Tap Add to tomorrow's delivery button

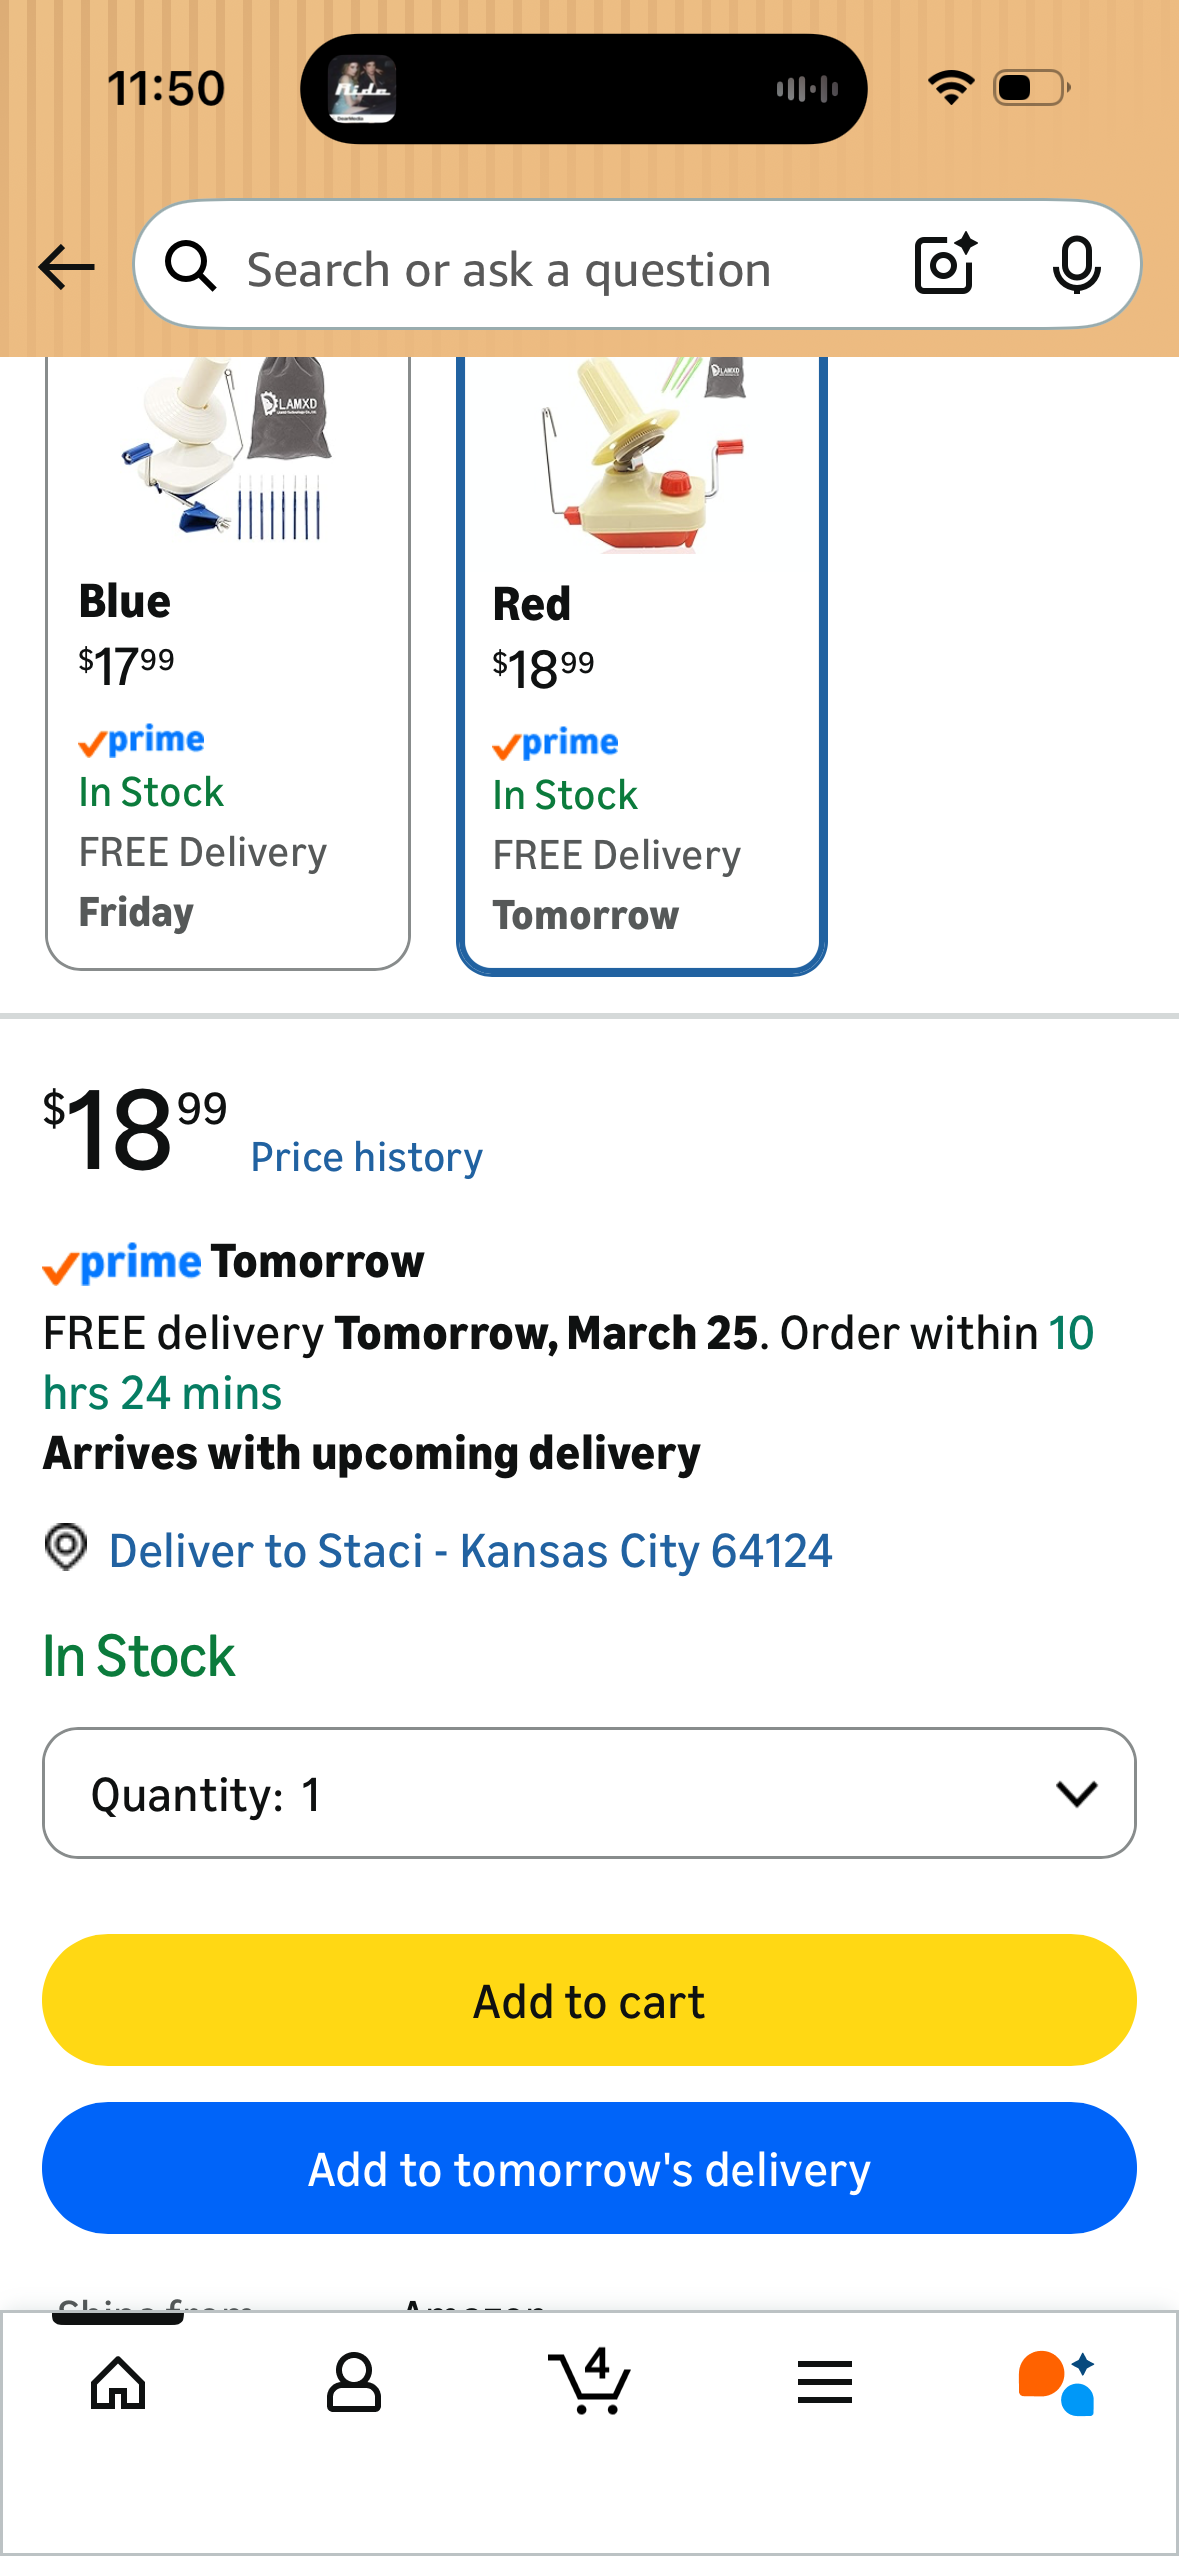click(x=589, y=2169)
